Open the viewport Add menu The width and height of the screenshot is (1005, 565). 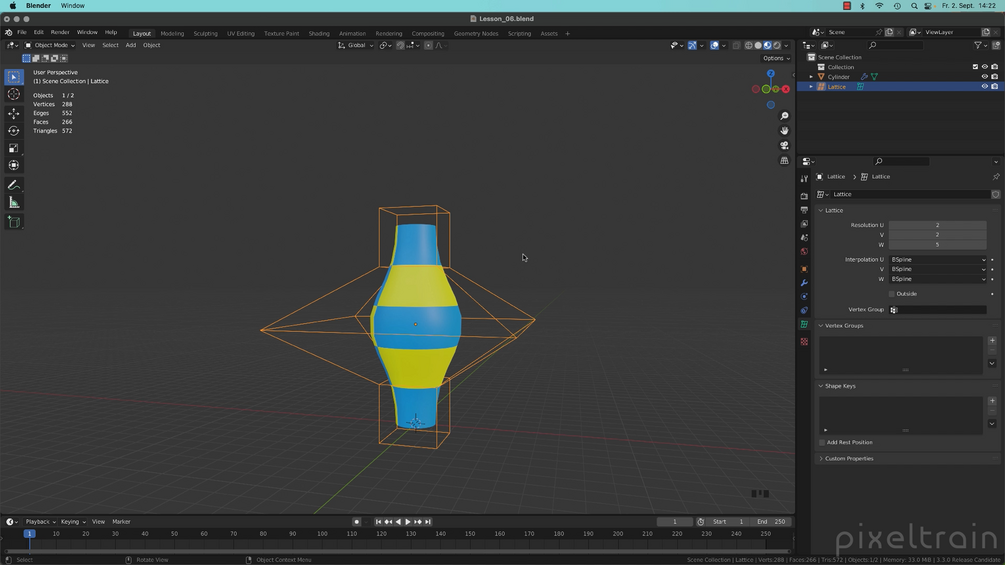coord(130,45)
